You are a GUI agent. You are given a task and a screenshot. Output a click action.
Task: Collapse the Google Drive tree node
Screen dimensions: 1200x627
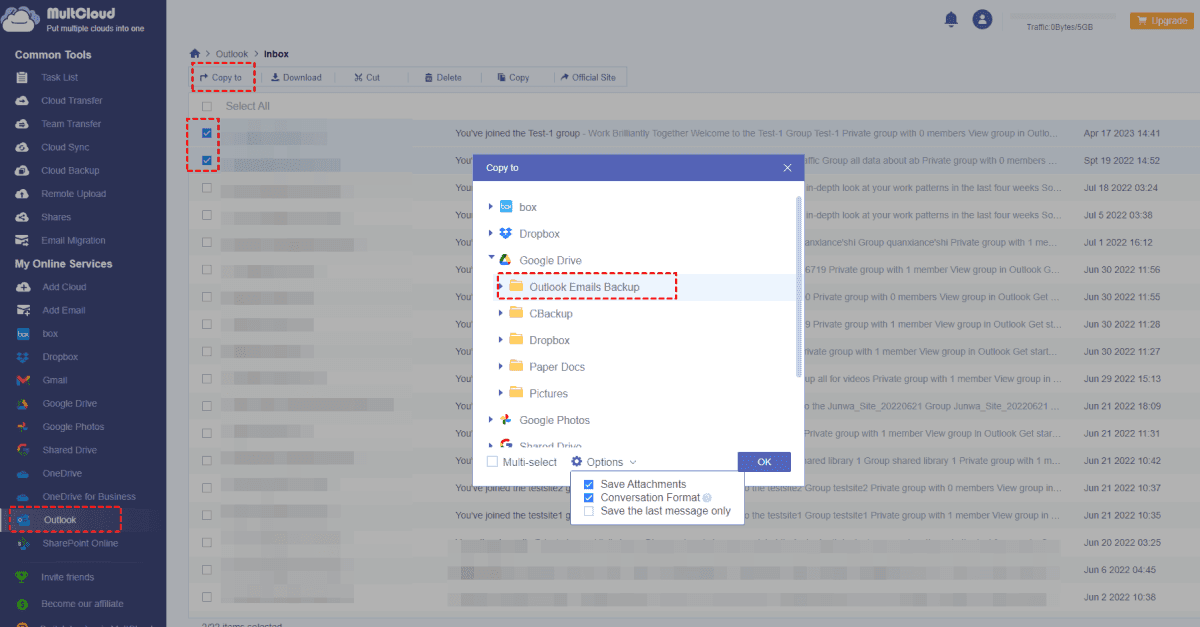coord(490,259)
